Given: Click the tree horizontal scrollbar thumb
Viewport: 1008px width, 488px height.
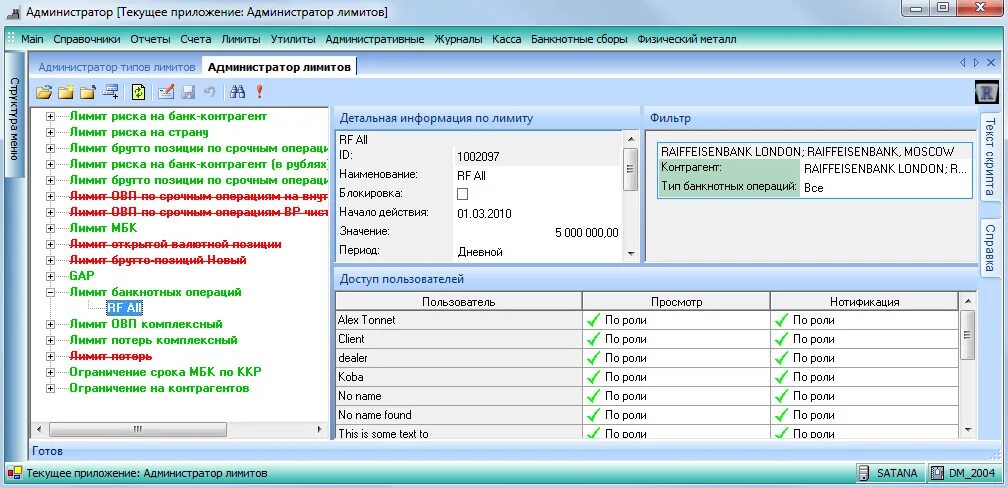Looking at the screenshot, I should [x=137, y=429].
